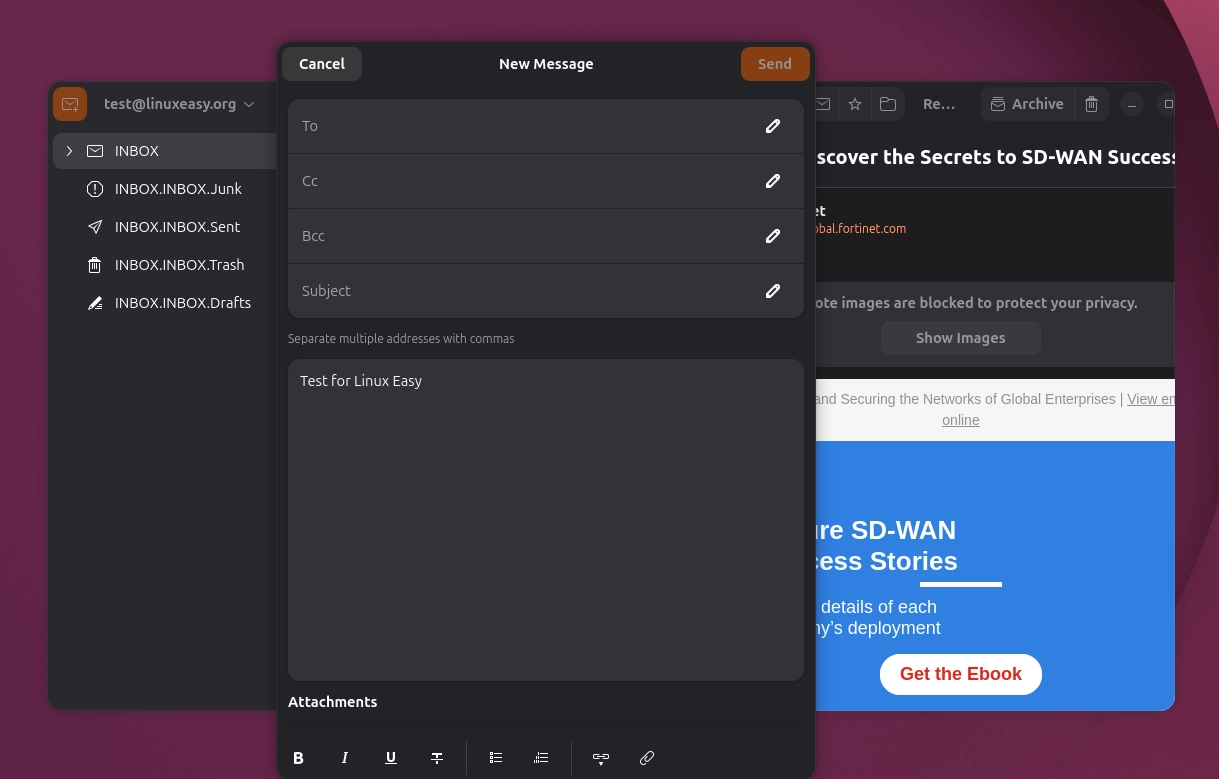1219x779 pixels.
Task: Toggle bold formatting in message toolbar
Action: point(298,758)
